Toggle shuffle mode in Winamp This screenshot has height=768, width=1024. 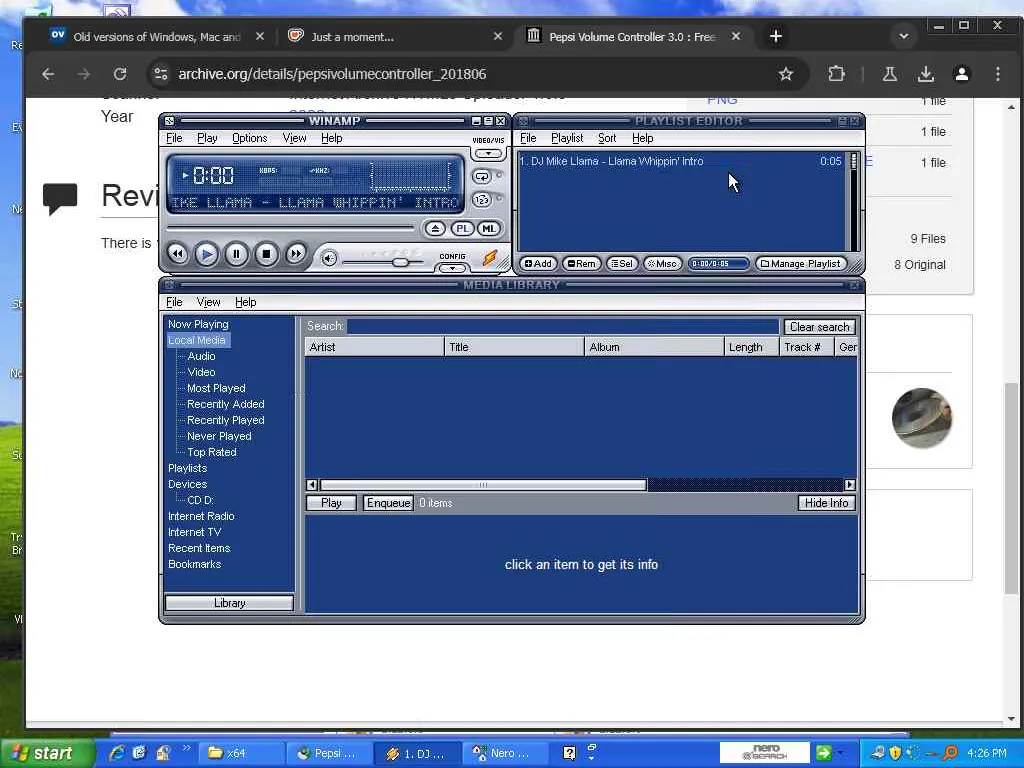(x=482, y=200)
